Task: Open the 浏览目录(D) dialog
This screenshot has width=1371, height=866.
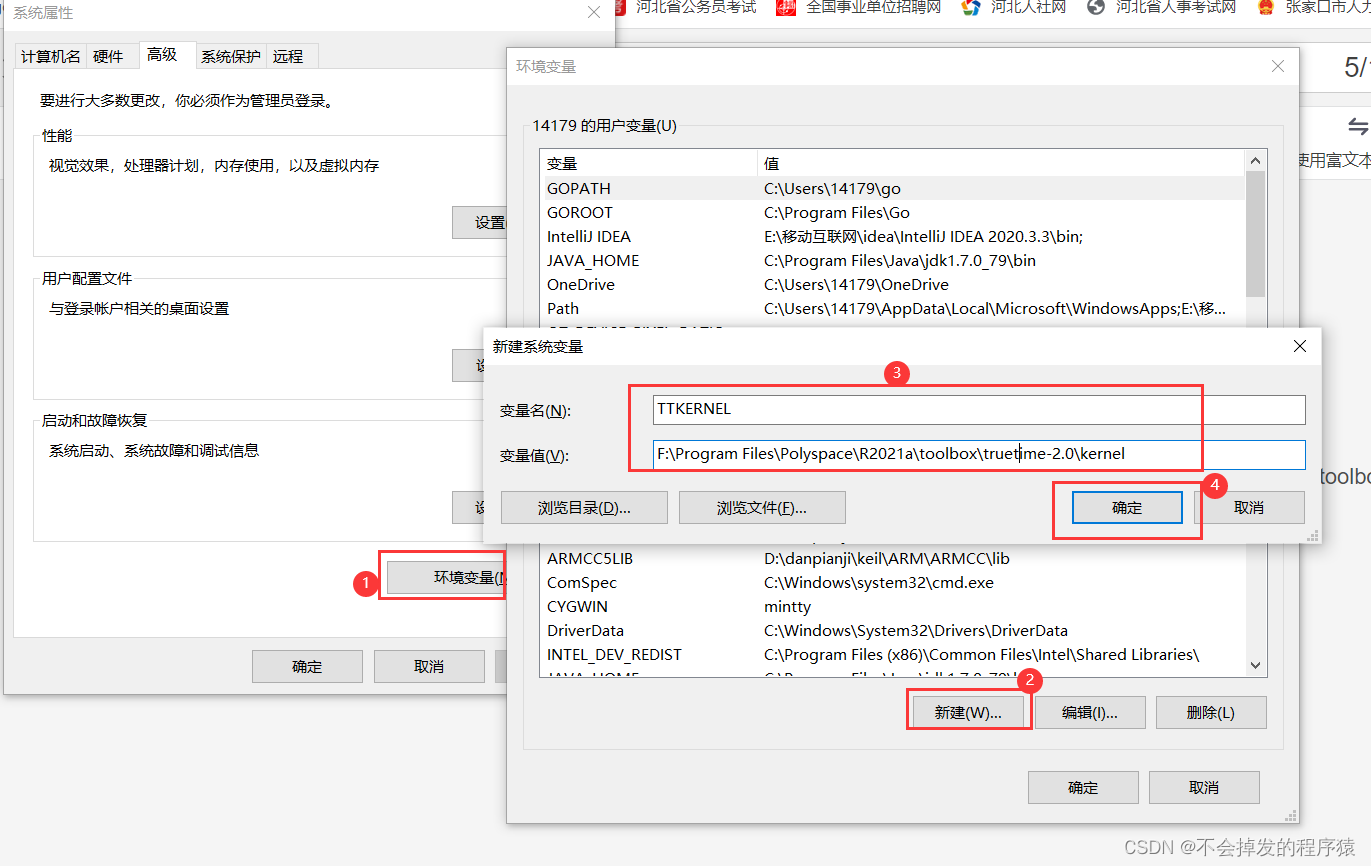Action: tap(584, 507)
